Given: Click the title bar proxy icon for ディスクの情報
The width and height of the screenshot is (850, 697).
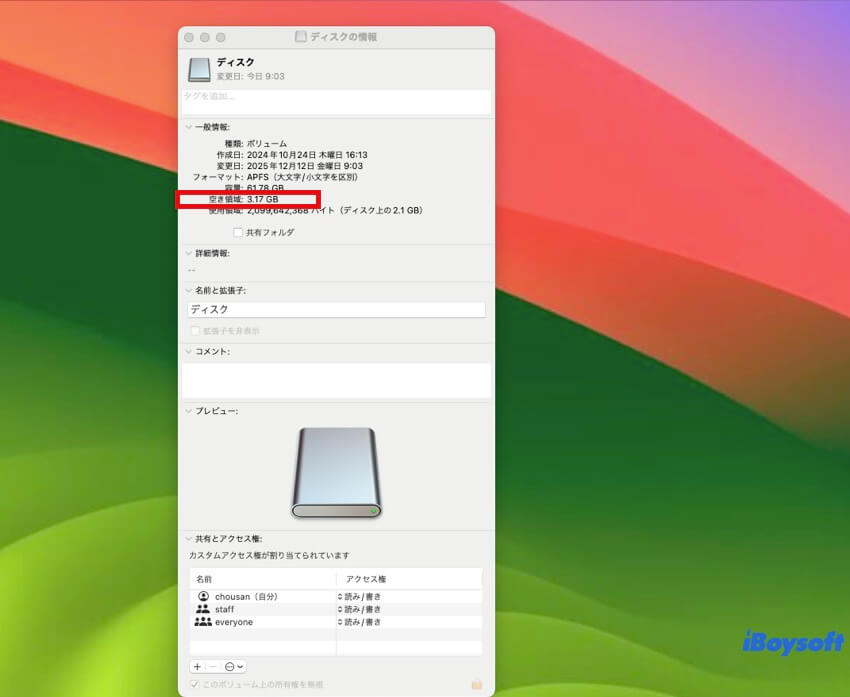Looking at the screenshot, I should click(x=301, y=37).
